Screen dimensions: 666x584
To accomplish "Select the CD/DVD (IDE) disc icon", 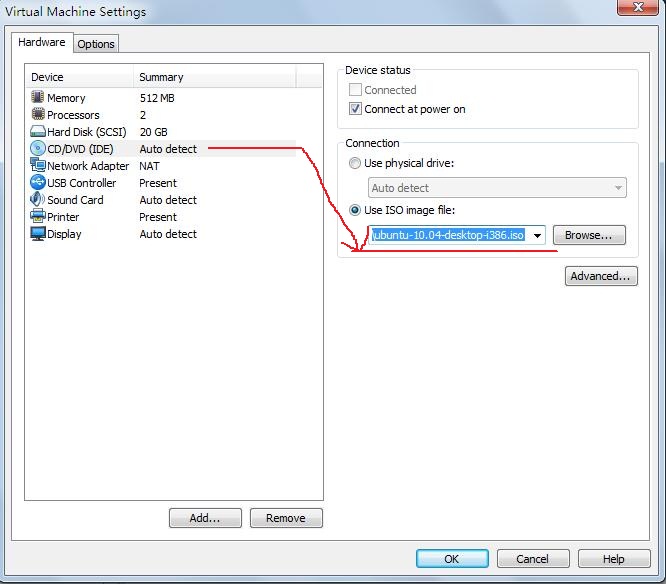I will coord(38,148).
